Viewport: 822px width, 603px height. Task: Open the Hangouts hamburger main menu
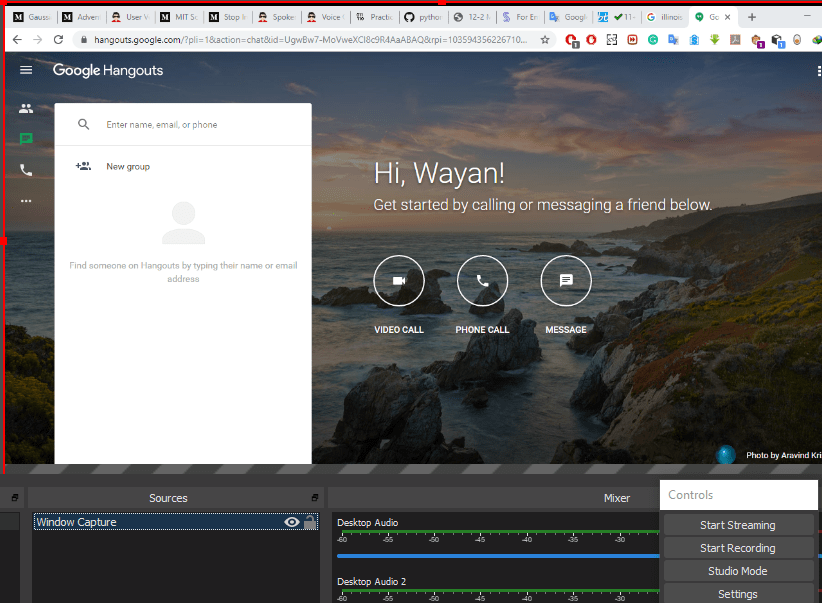pos(26,70)
